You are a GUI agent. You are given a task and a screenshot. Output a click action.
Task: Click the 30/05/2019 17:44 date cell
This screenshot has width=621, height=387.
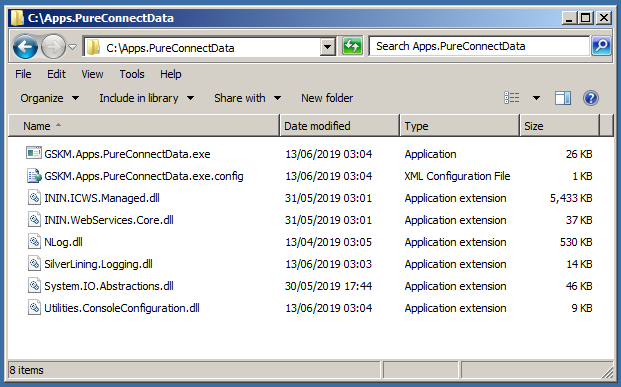tap(328, 286)
